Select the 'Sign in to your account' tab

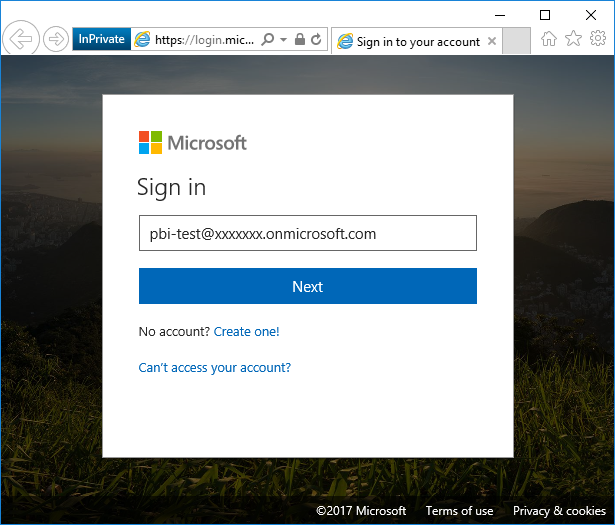[x=417, y=41]
